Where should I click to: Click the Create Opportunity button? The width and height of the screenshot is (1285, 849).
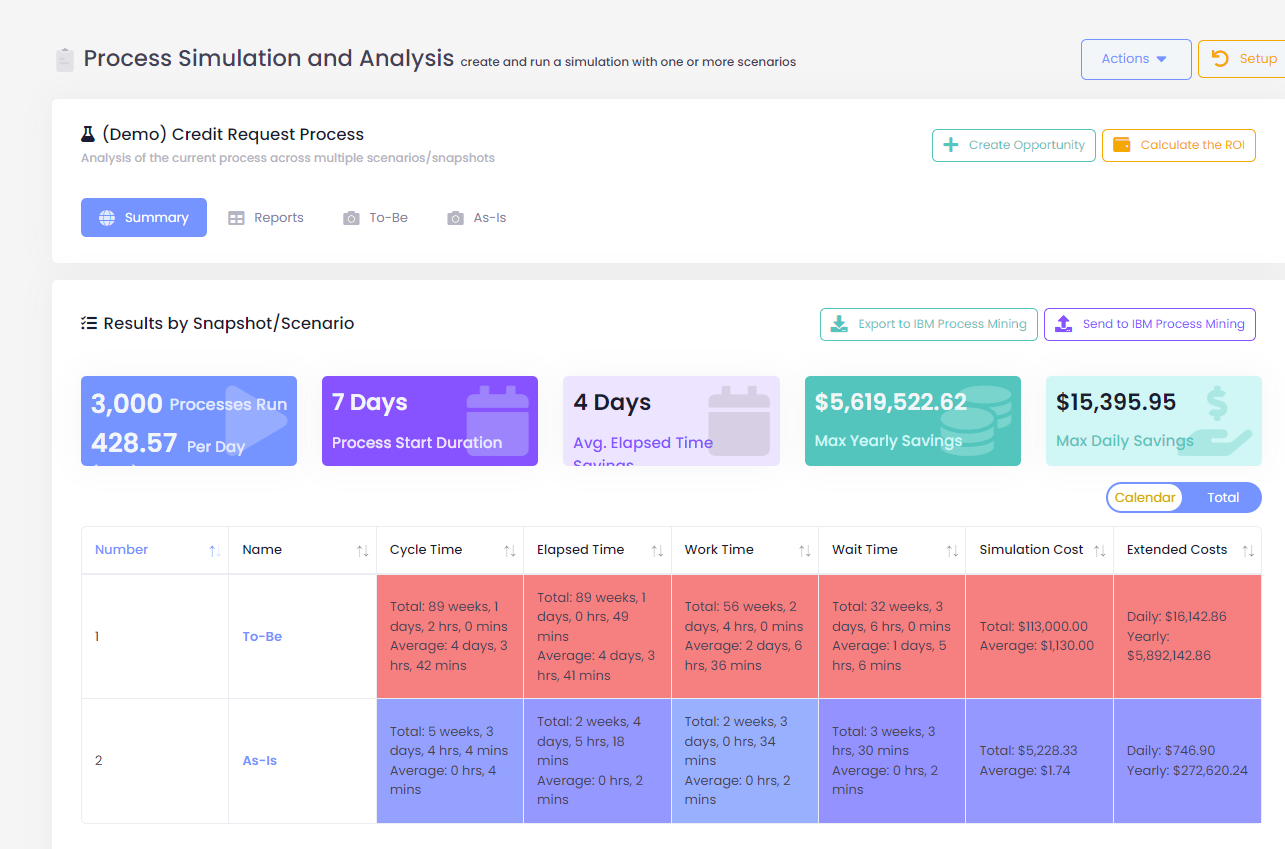(1013, 145)
